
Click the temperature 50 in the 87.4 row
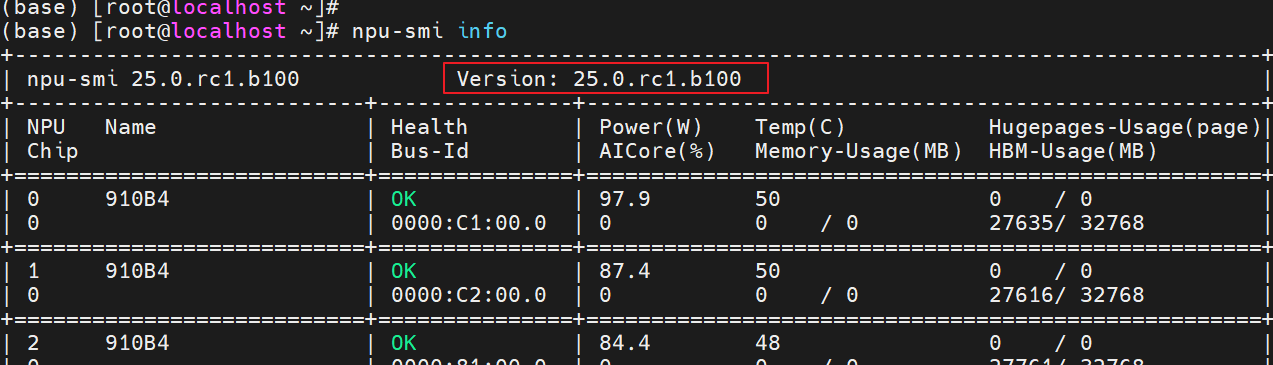767,271
